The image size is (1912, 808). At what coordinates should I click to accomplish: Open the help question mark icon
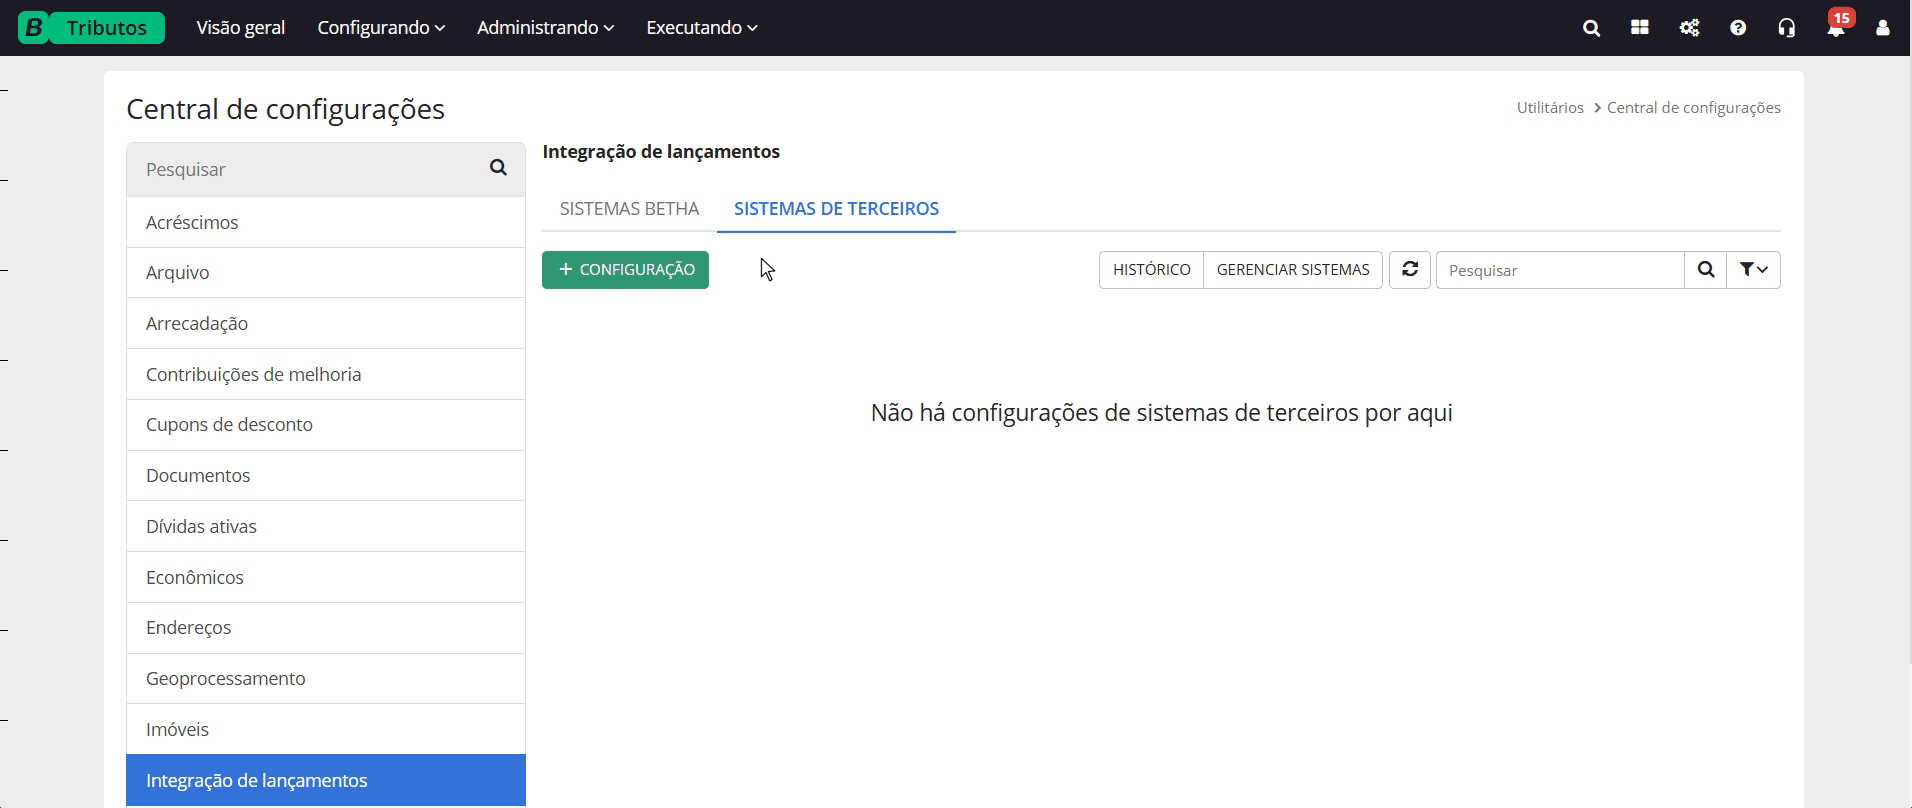click(1738, 28)
